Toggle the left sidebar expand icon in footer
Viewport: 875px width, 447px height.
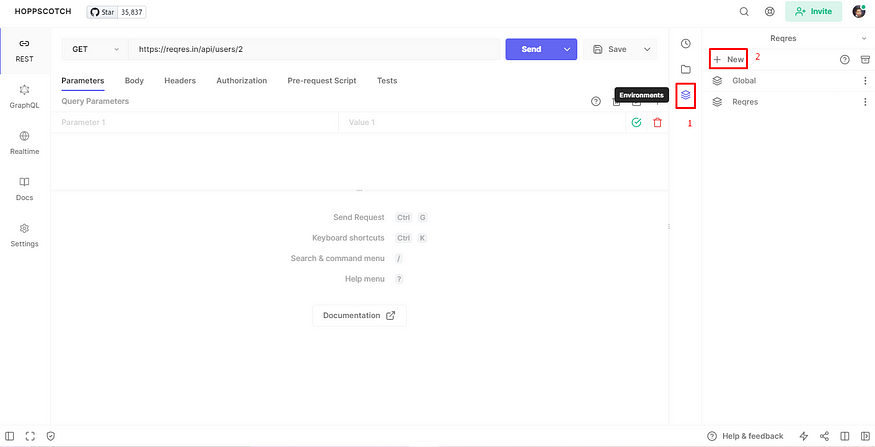tap(9, 436)
